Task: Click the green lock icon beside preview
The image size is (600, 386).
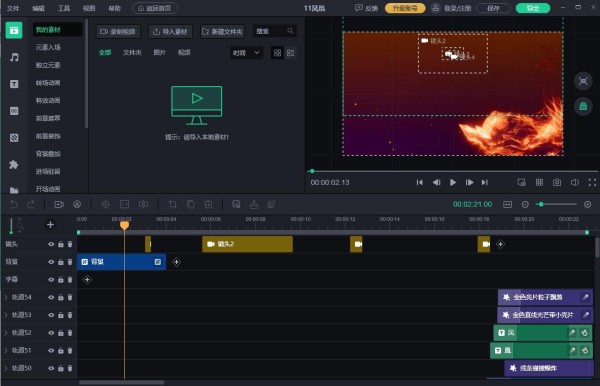Action: pos(583,106)
